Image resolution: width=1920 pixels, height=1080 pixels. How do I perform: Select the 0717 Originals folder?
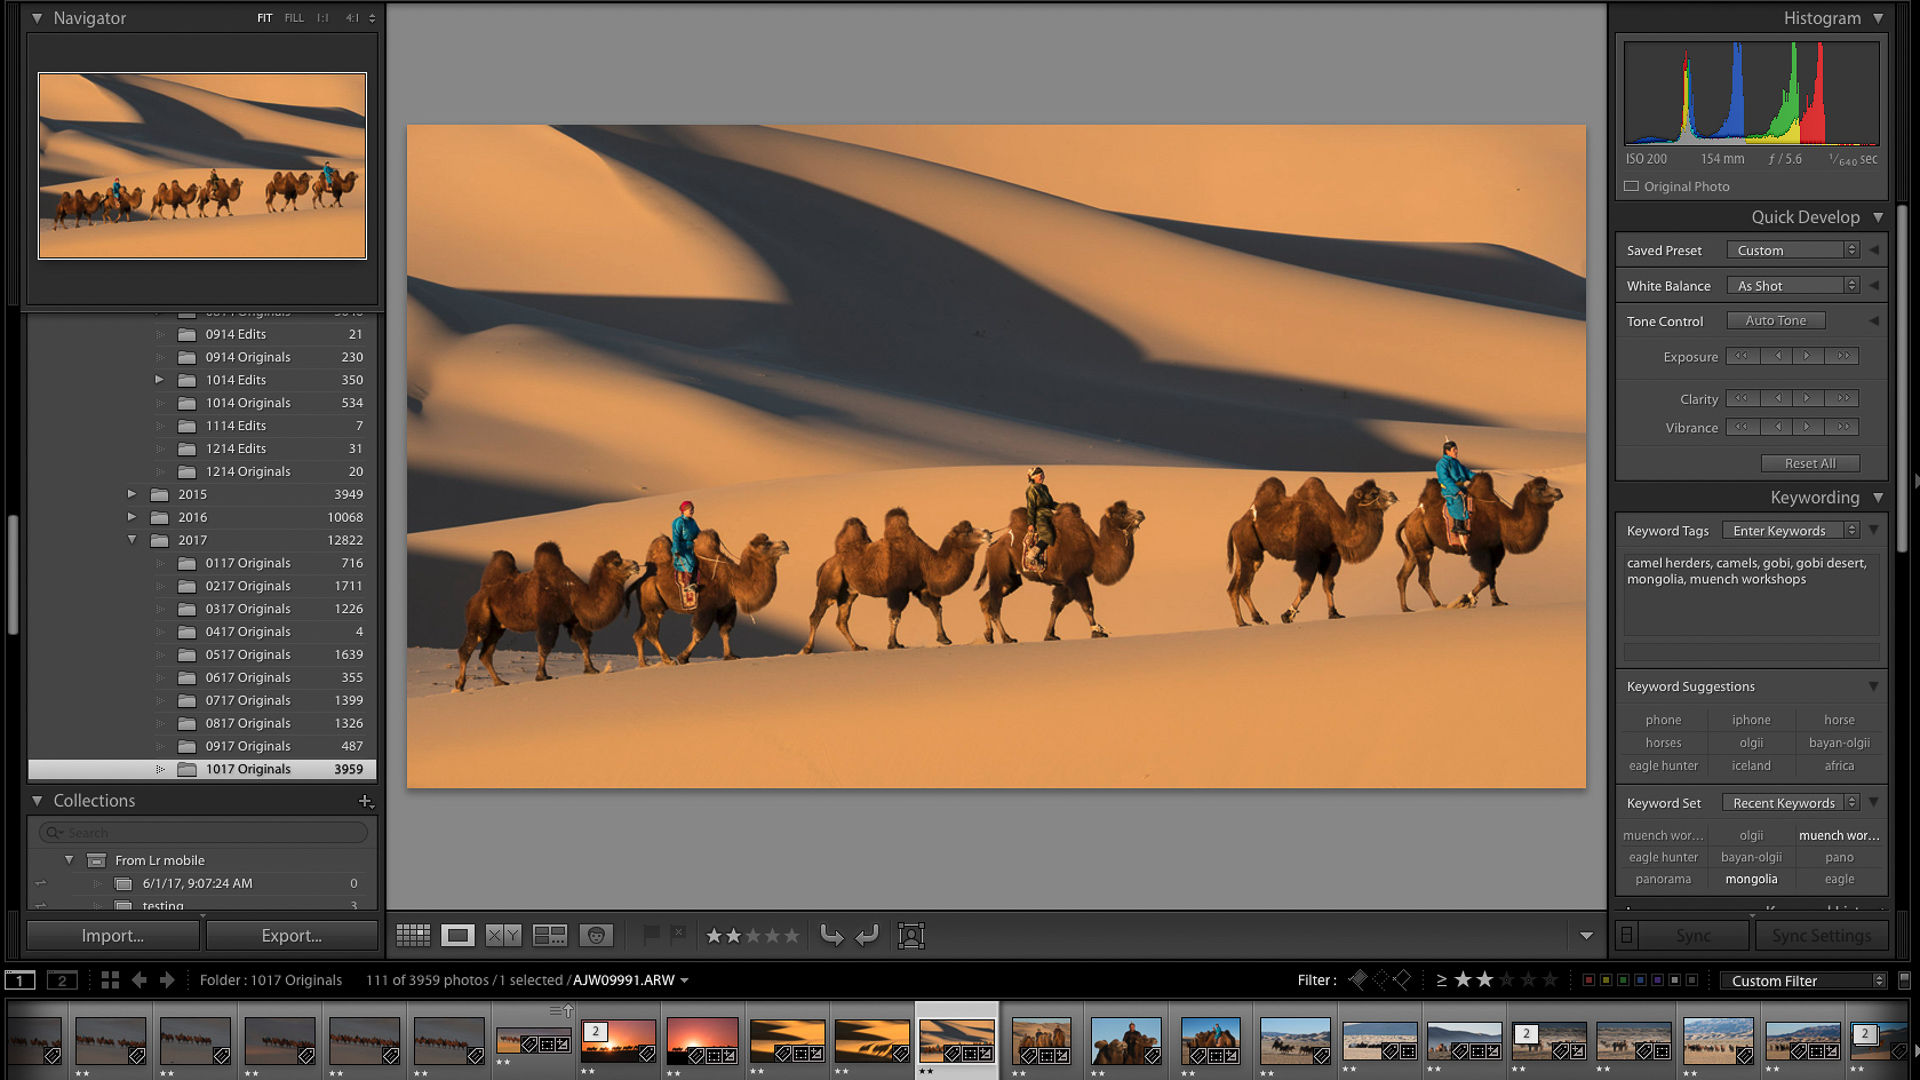tap(248, 700)
